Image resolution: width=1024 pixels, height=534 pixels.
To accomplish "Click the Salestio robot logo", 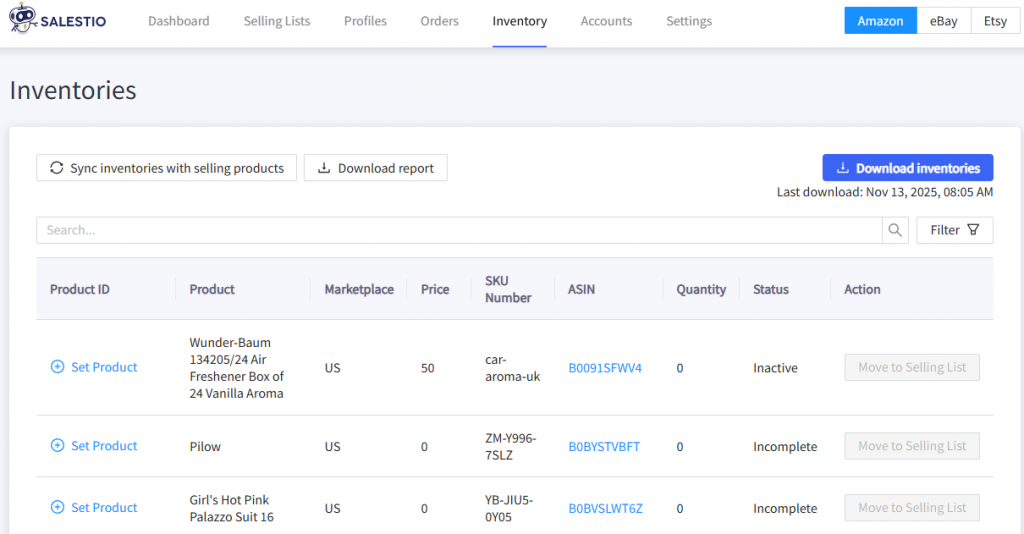I will pyautogui.click(x=23, y=21).
